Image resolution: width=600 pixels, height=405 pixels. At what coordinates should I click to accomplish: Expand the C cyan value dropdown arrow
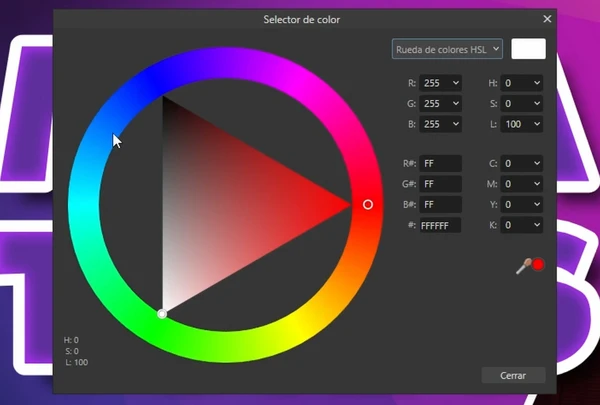point(537,163)
